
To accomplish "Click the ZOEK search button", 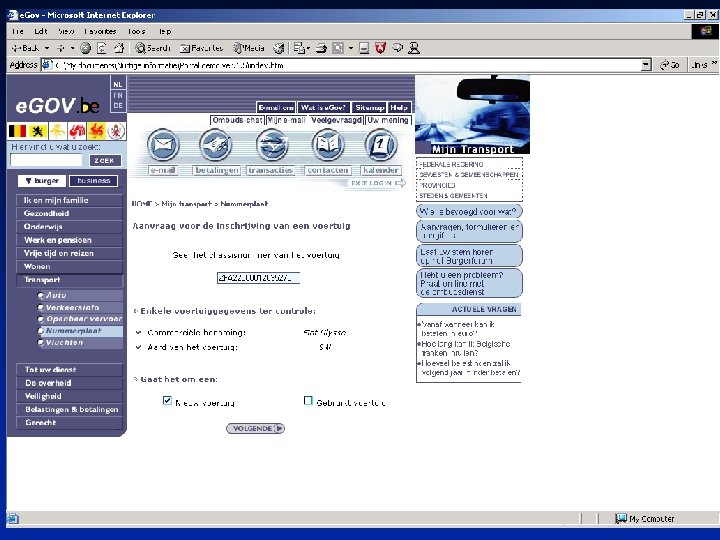I will [x=105, y=160].
